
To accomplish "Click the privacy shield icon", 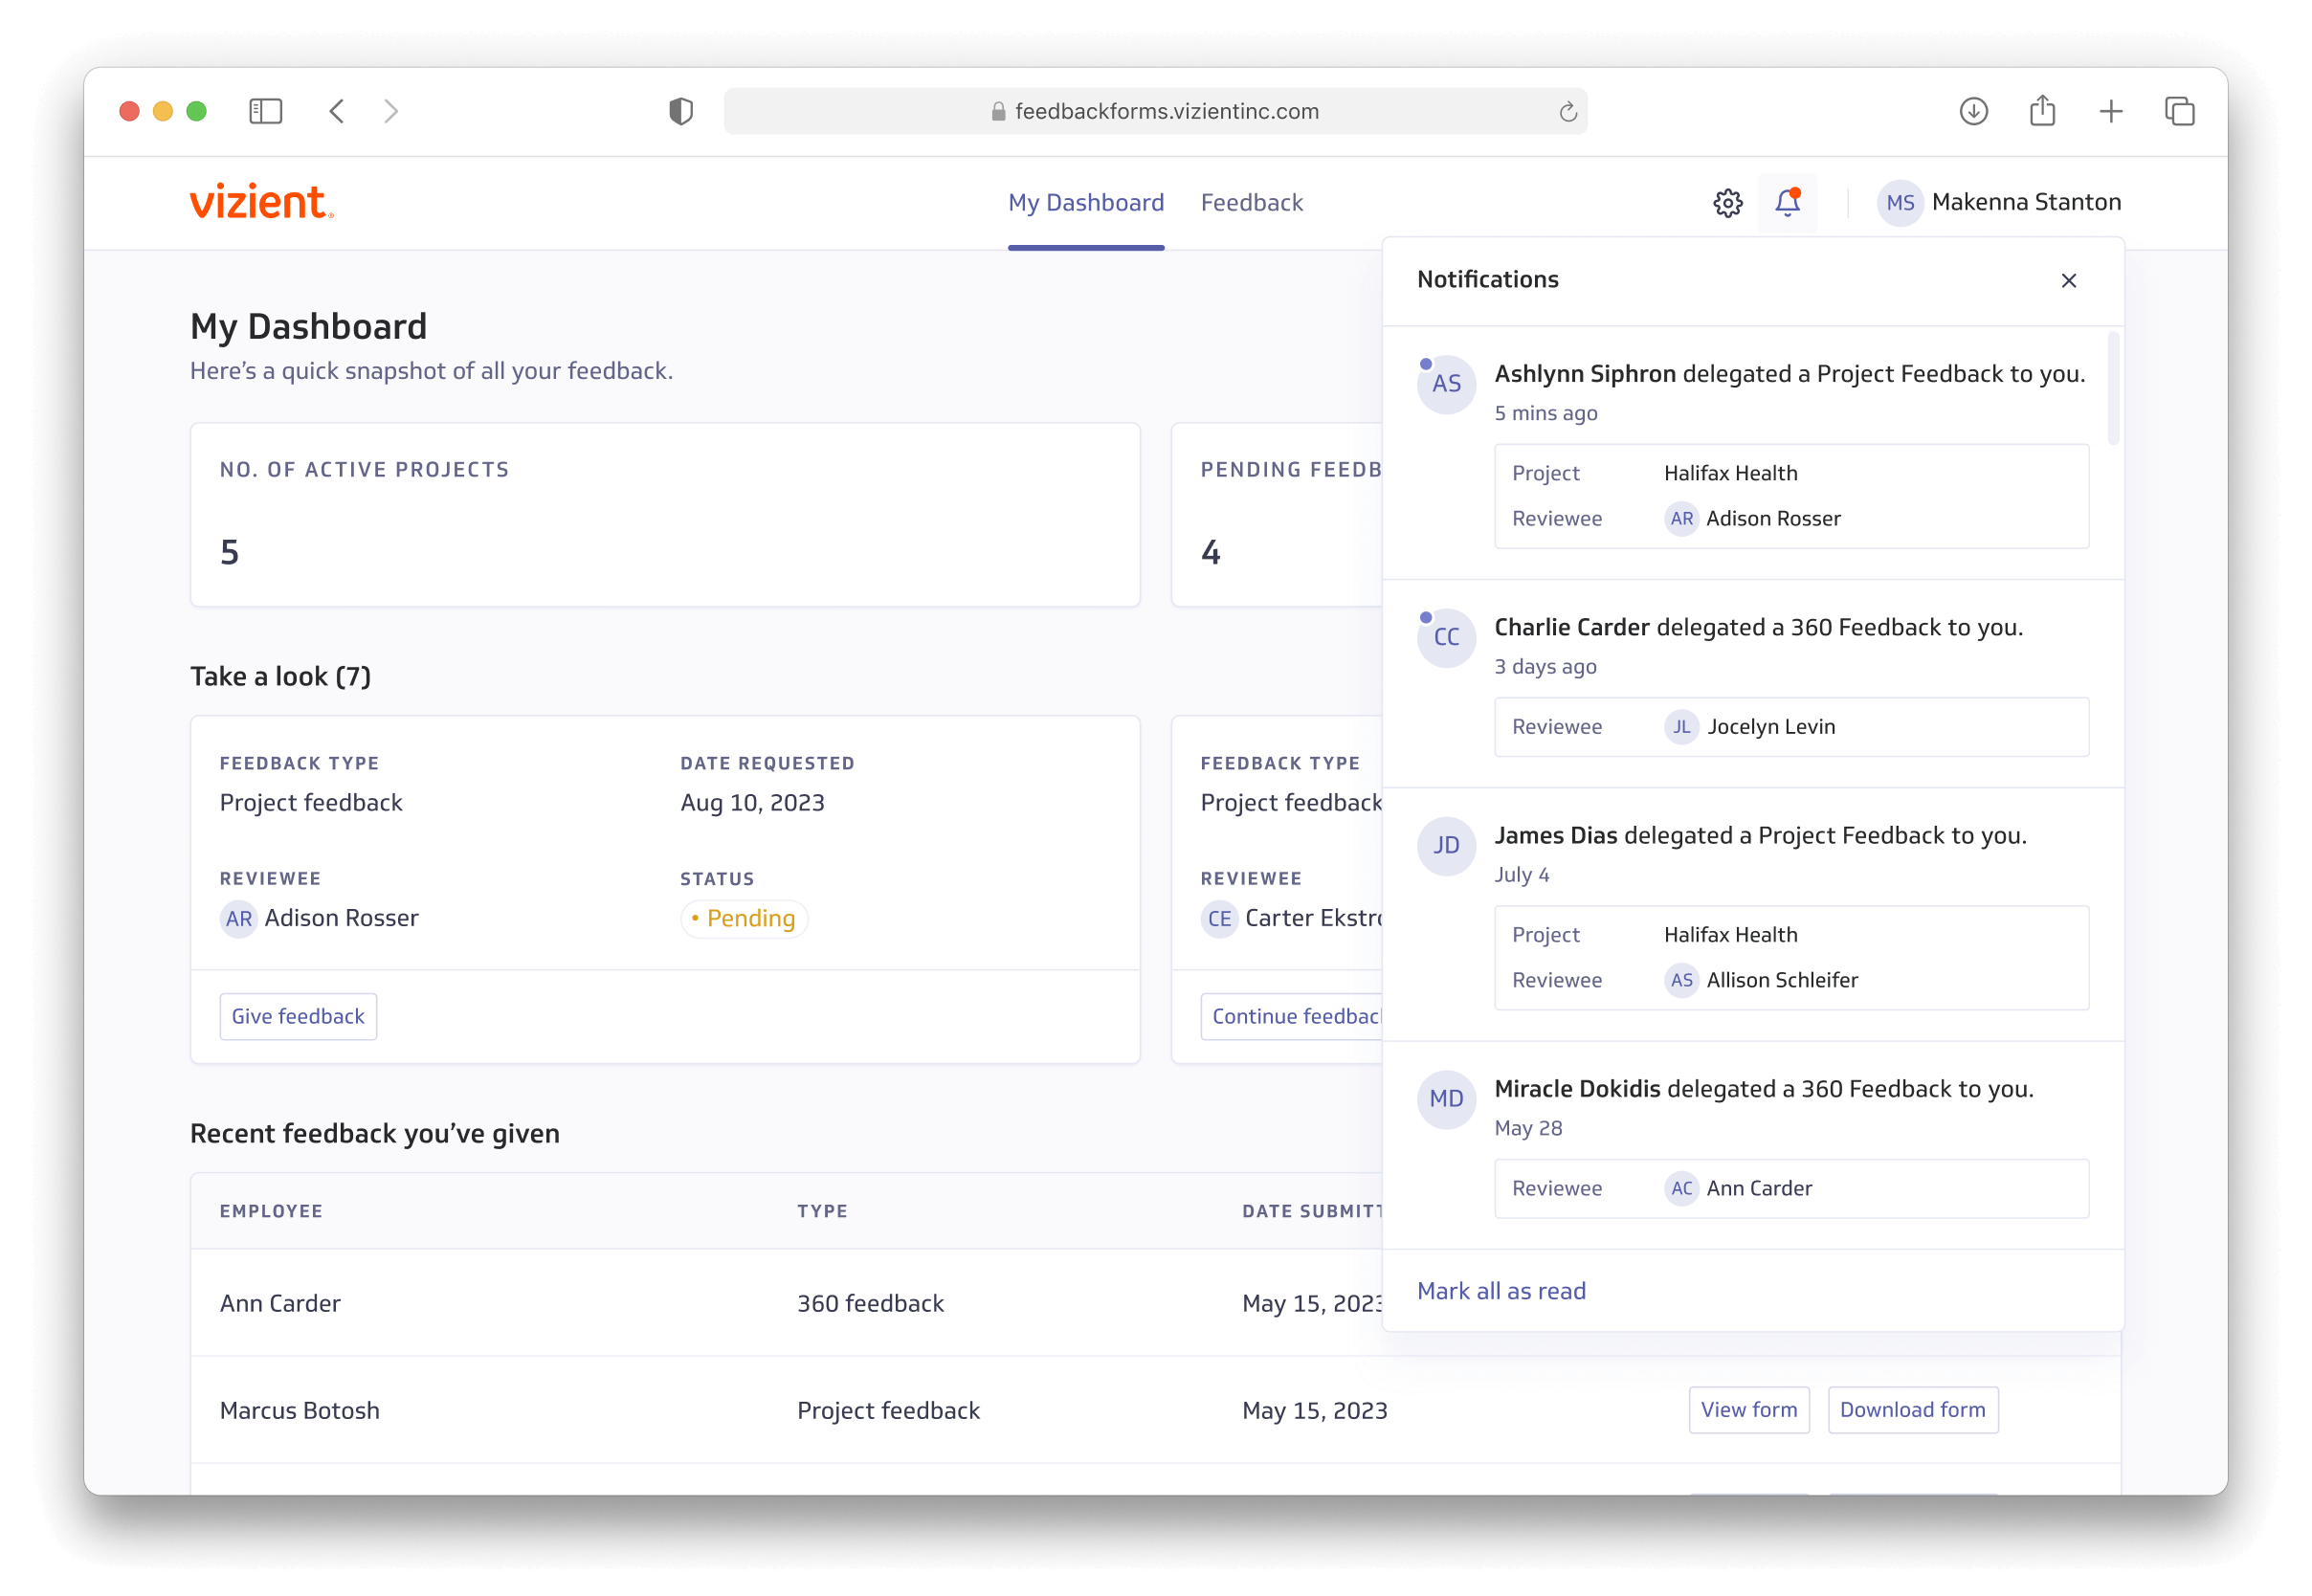I will coord(680,111).
